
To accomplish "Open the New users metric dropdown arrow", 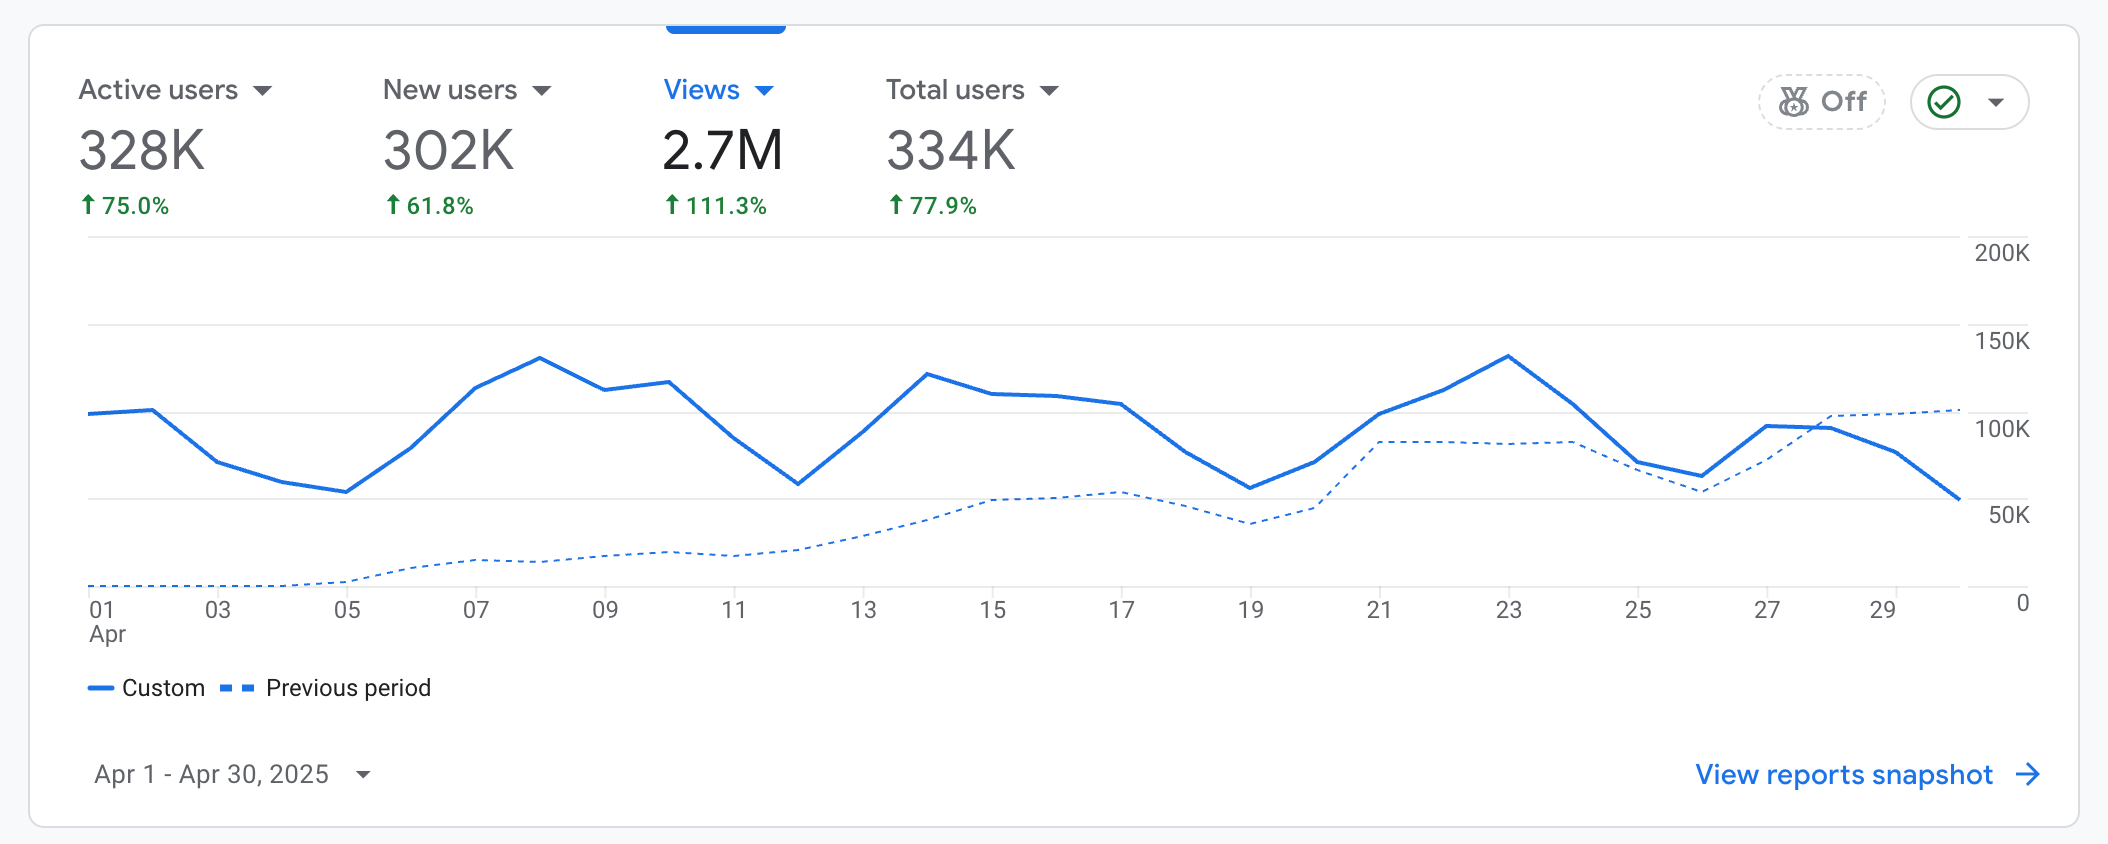I will tap(542, 91).
